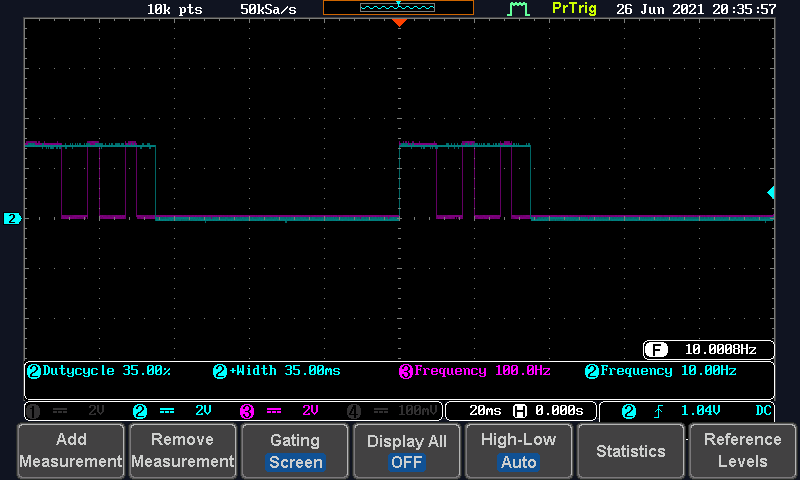The image size is (800, 480).
Task: Click the 50kSa/s sample rate
Action: pyautogui.click(x=268, y=9)
